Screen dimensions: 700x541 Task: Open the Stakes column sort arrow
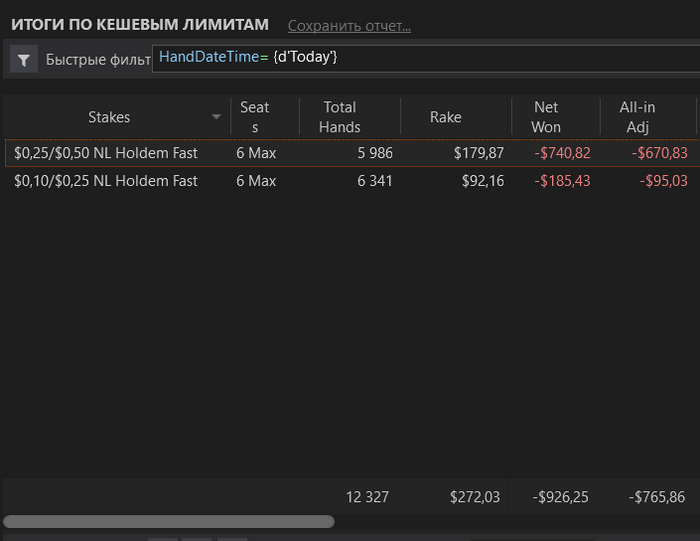click(216, 117)
